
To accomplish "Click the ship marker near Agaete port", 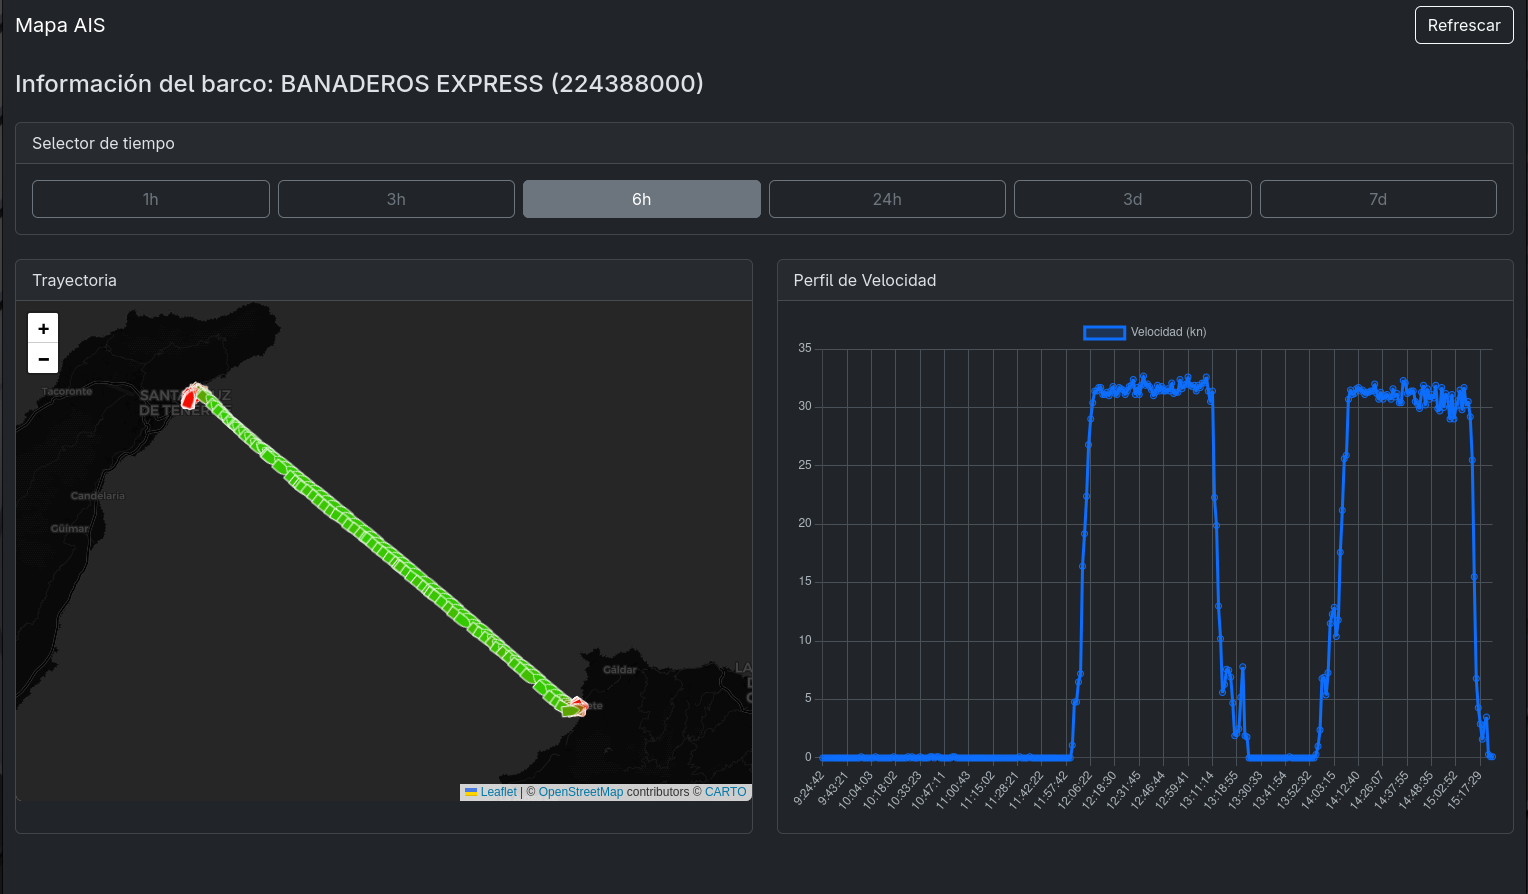I will coord(574,707).
